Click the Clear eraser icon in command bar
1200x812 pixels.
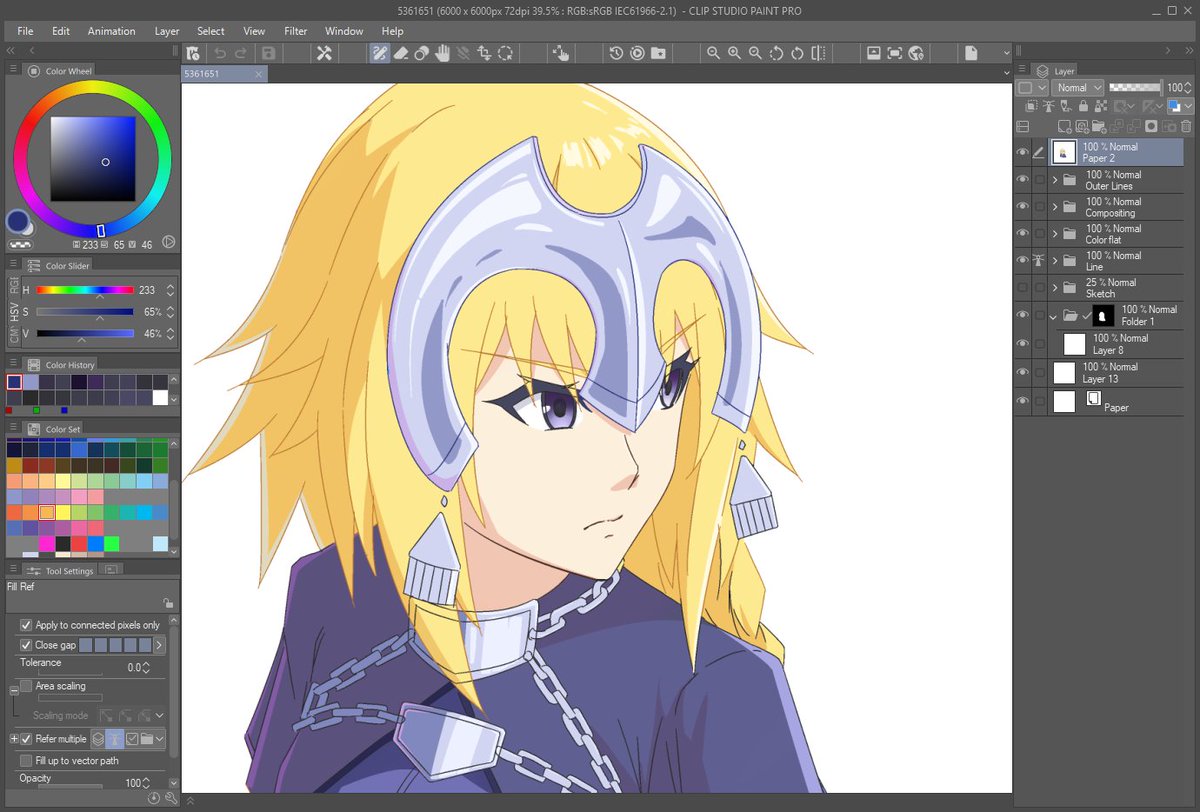tap(400, 53)
